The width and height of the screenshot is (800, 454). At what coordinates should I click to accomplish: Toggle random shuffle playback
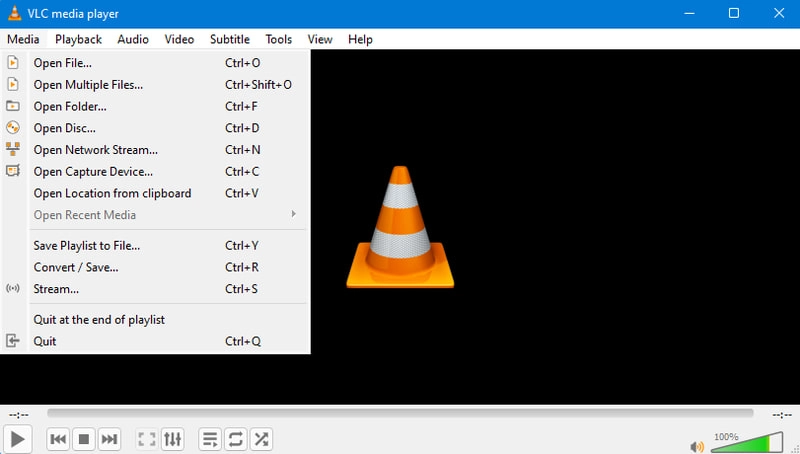(261, 439)
